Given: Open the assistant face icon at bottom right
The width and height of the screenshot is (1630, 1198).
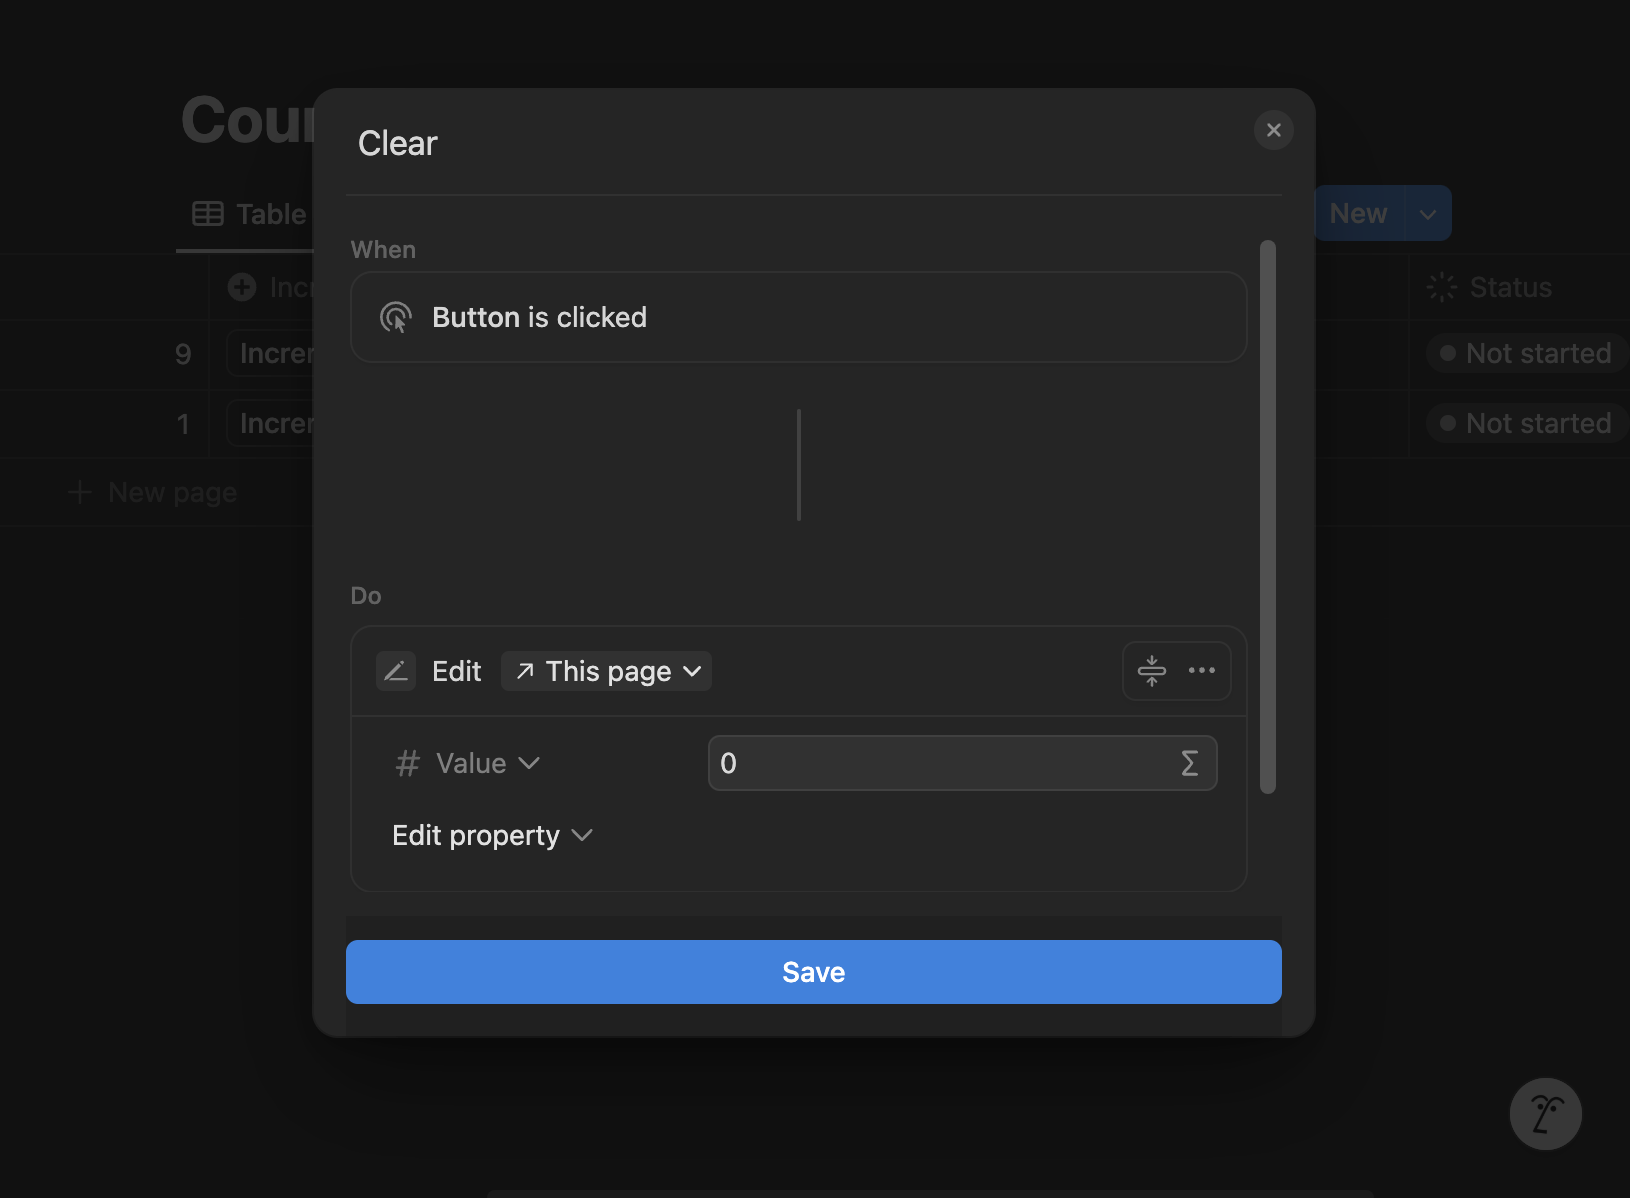Looking at the screenshot, I should [x=1545, y=1114].
